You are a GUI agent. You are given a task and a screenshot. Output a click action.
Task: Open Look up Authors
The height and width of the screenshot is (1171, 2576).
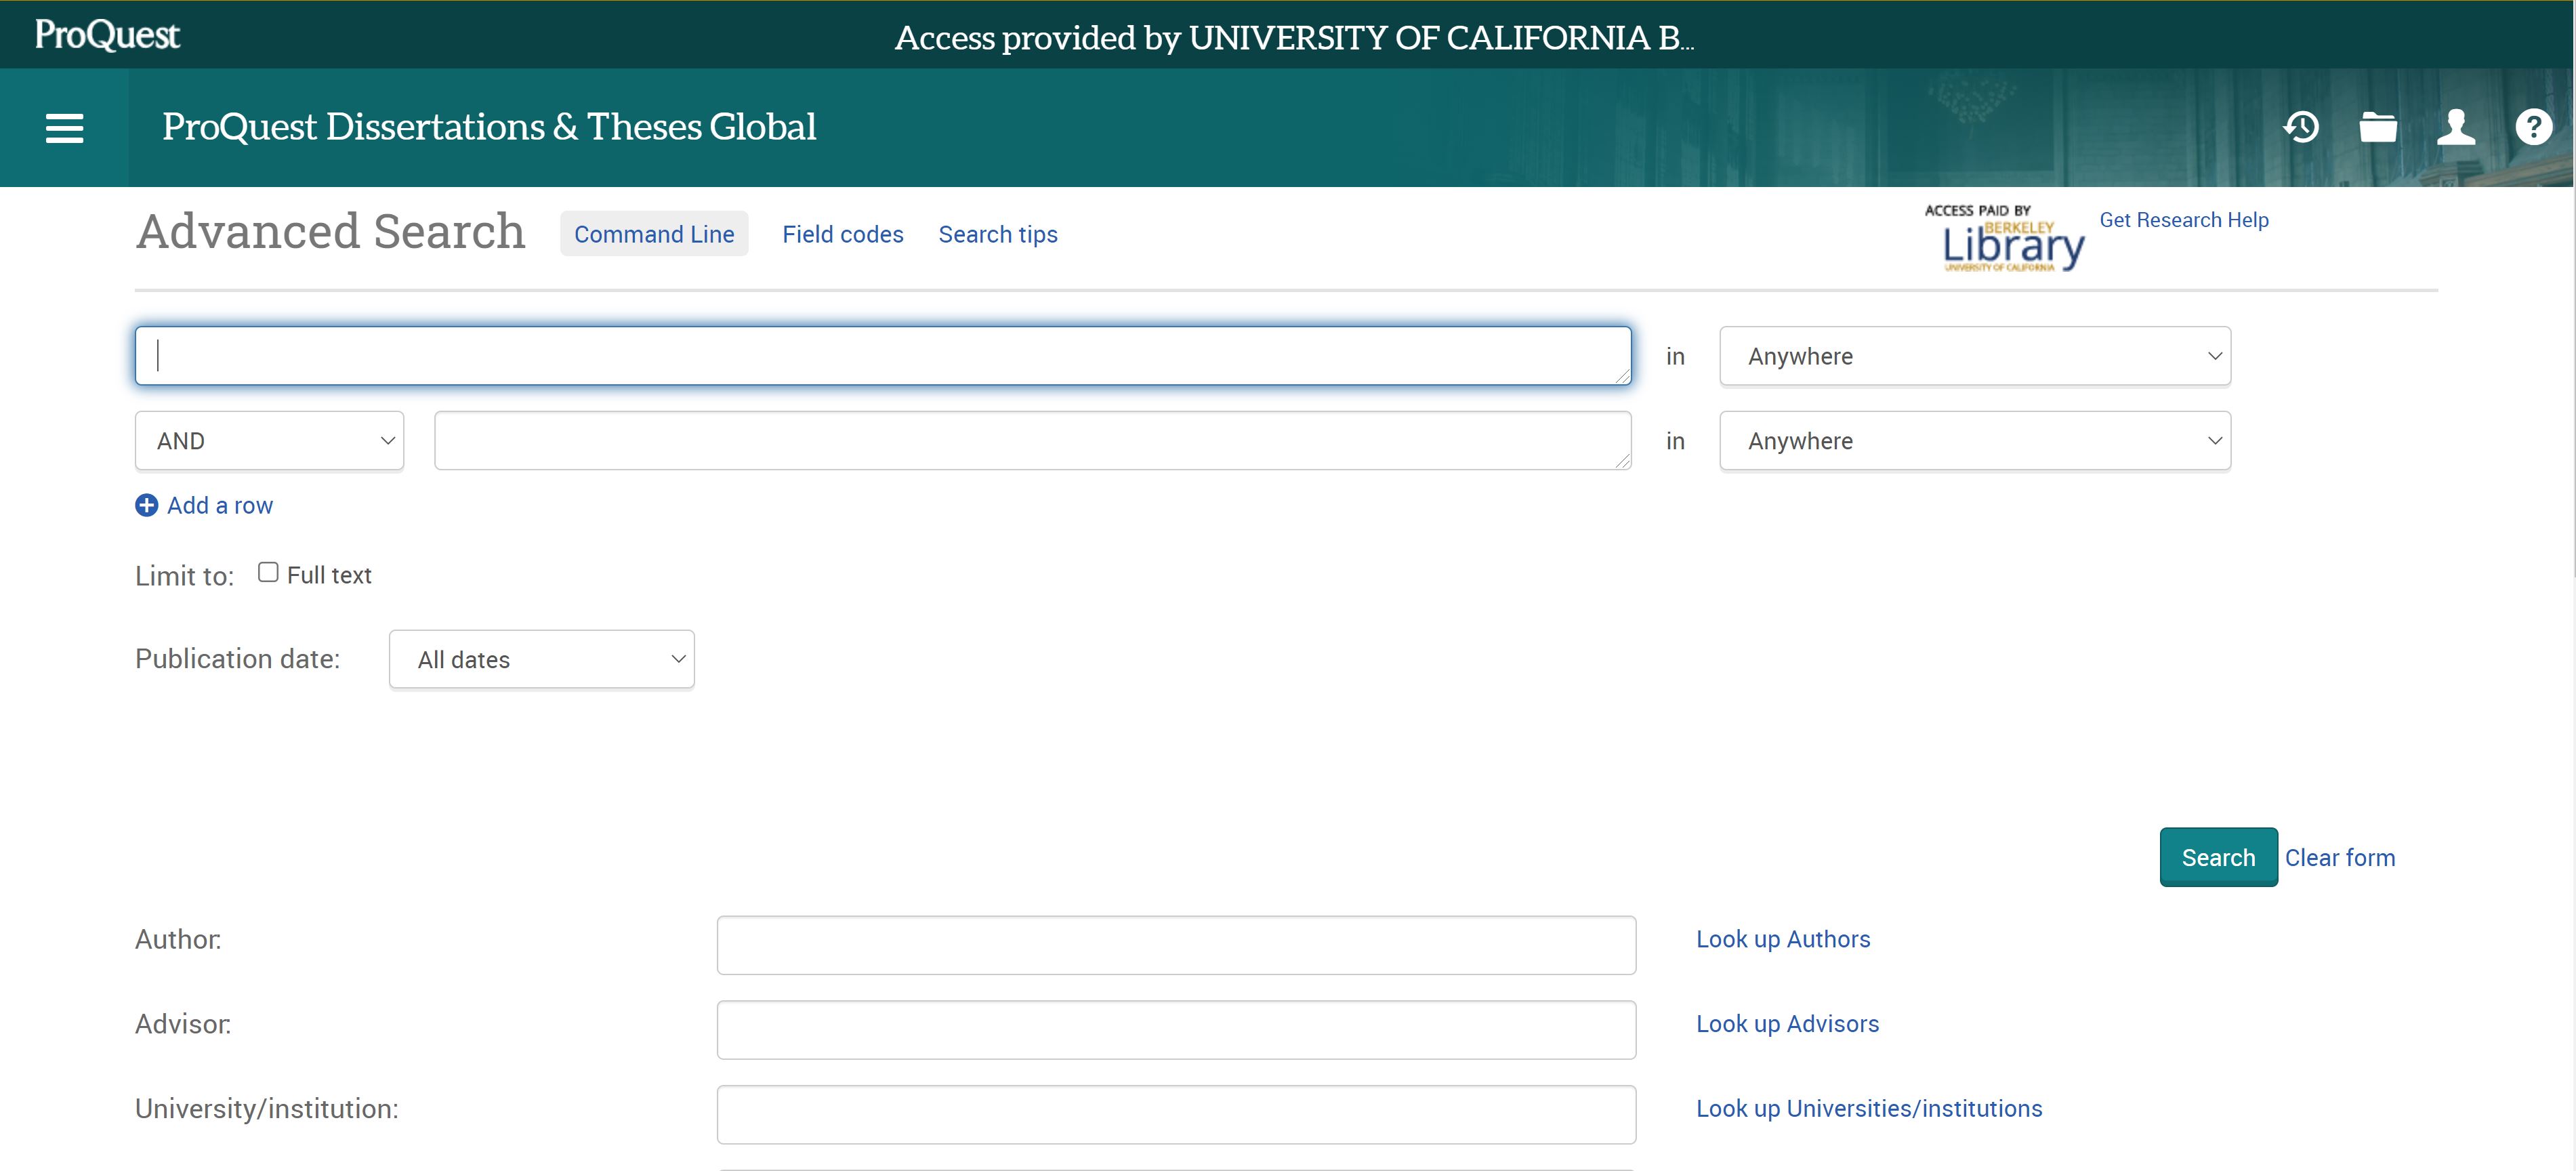(1783, 938)
